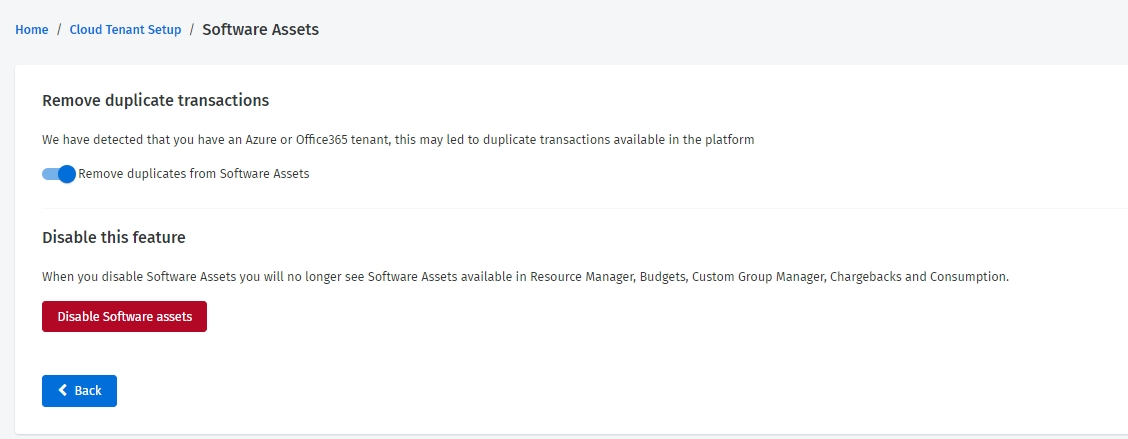Turn off the Remove duplicates switch
1128x439 pixels.
[x=59, y=174]
